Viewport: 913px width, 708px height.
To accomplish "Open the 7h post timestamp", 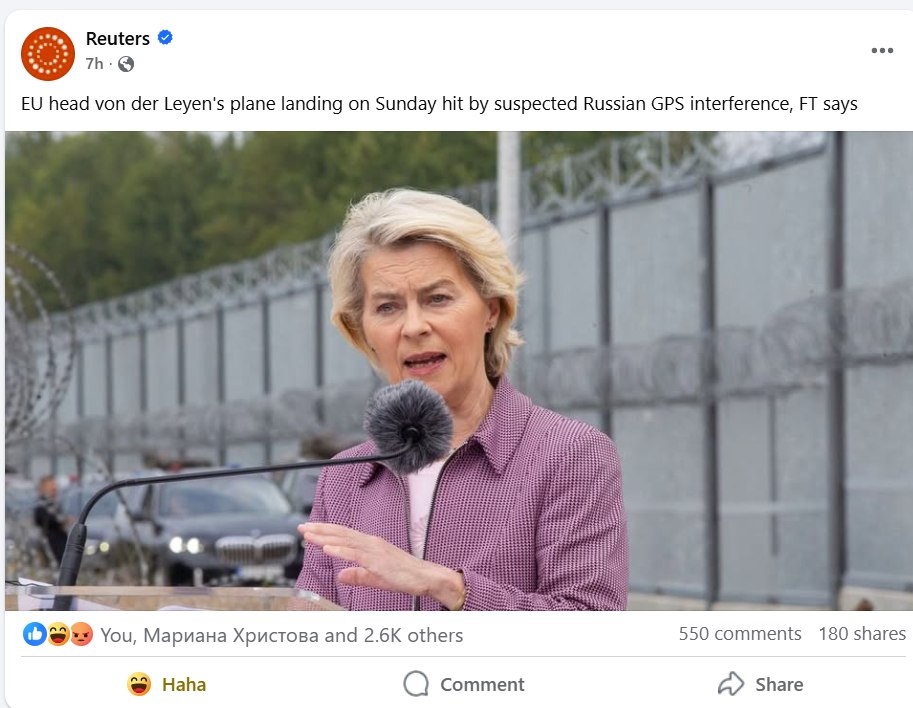I will (x=94, y=64).
